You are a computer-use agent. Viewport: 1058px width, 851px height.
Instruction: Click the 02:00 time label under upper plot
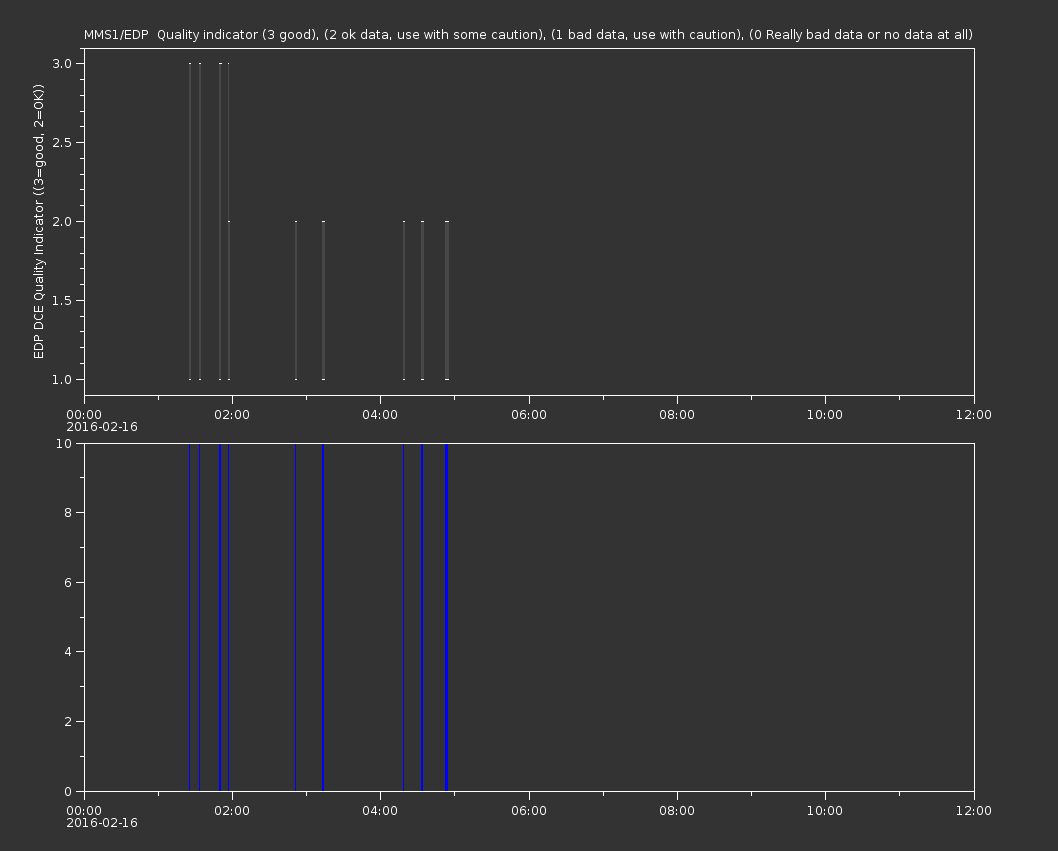tap(232, 414)
